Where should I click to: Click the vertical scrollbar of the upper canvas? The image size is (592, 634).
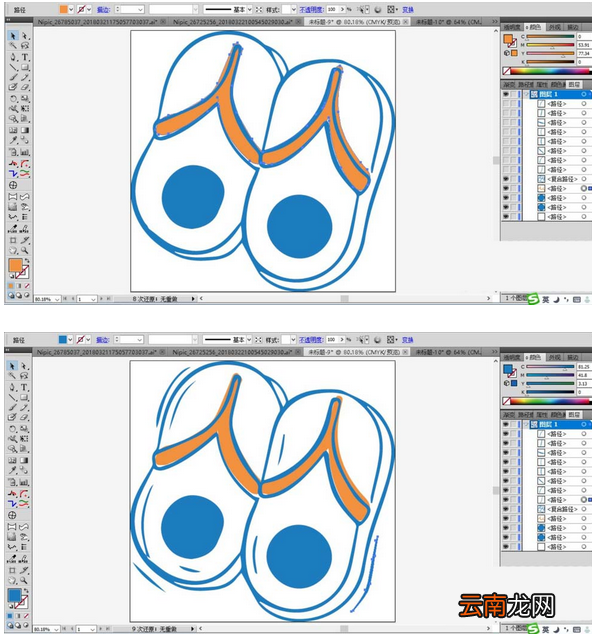(x=496, y=161)
